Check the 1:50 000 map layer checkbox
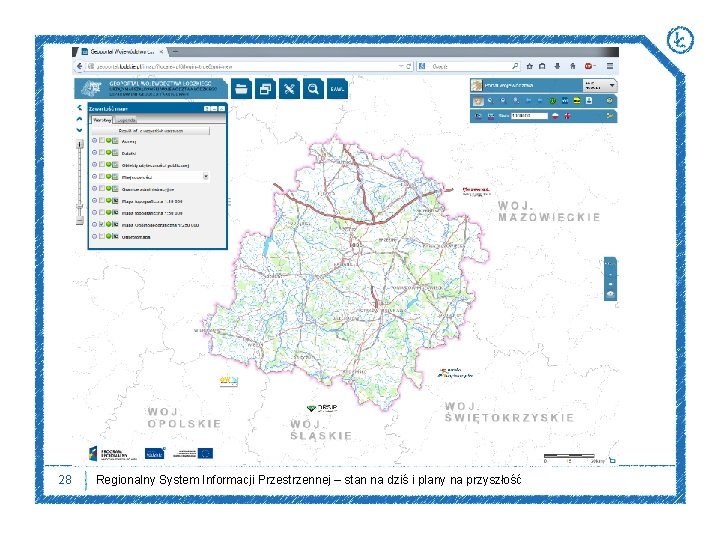 click(101, 213)
